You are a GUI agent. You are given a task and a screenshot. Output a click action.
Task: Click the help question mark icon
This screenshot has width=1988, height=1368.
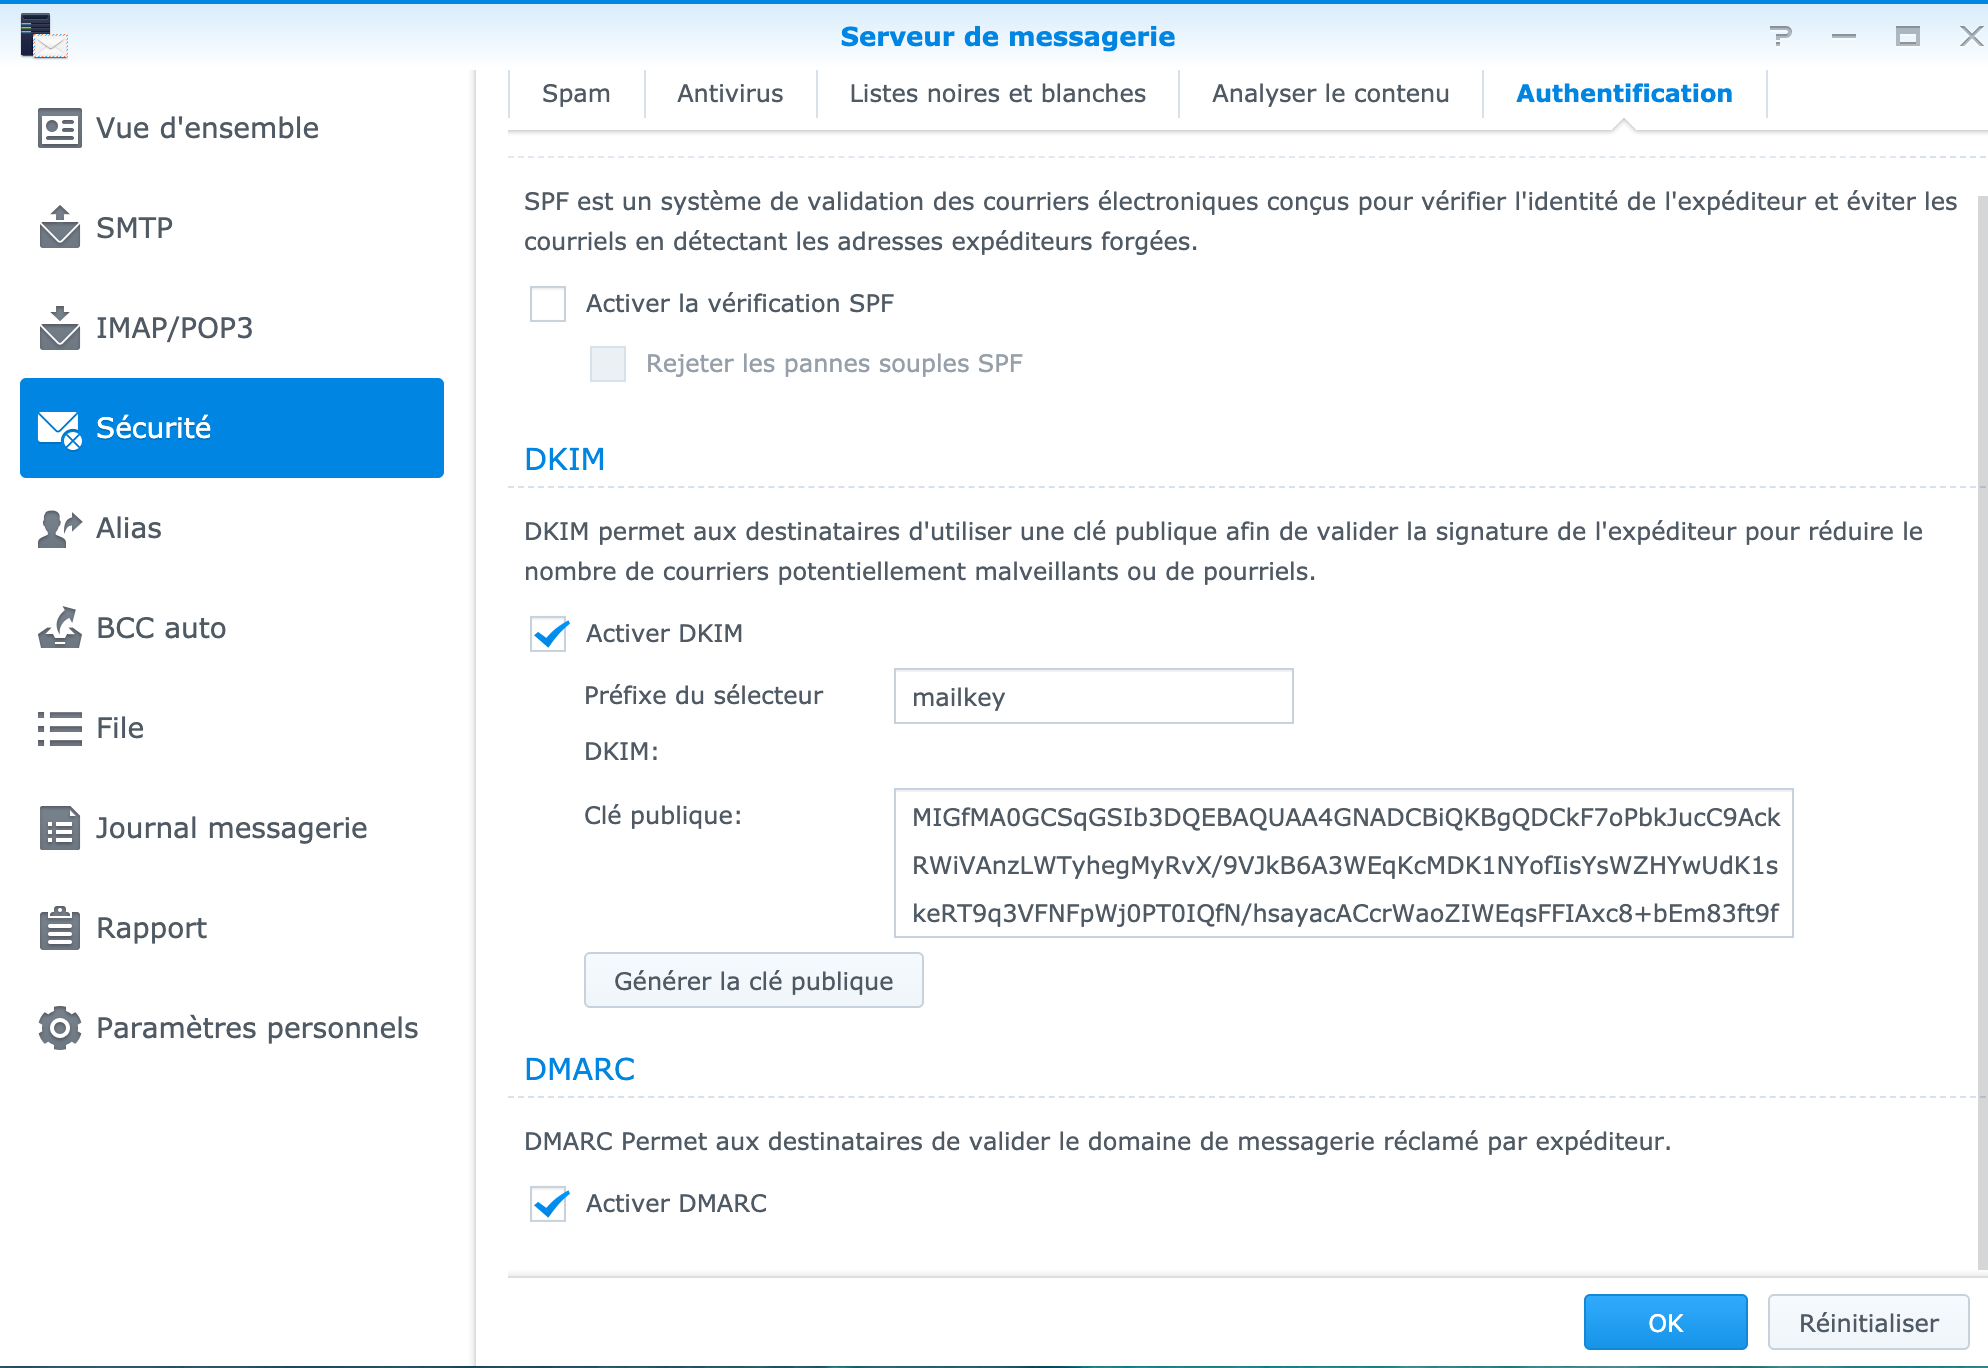1780,37
